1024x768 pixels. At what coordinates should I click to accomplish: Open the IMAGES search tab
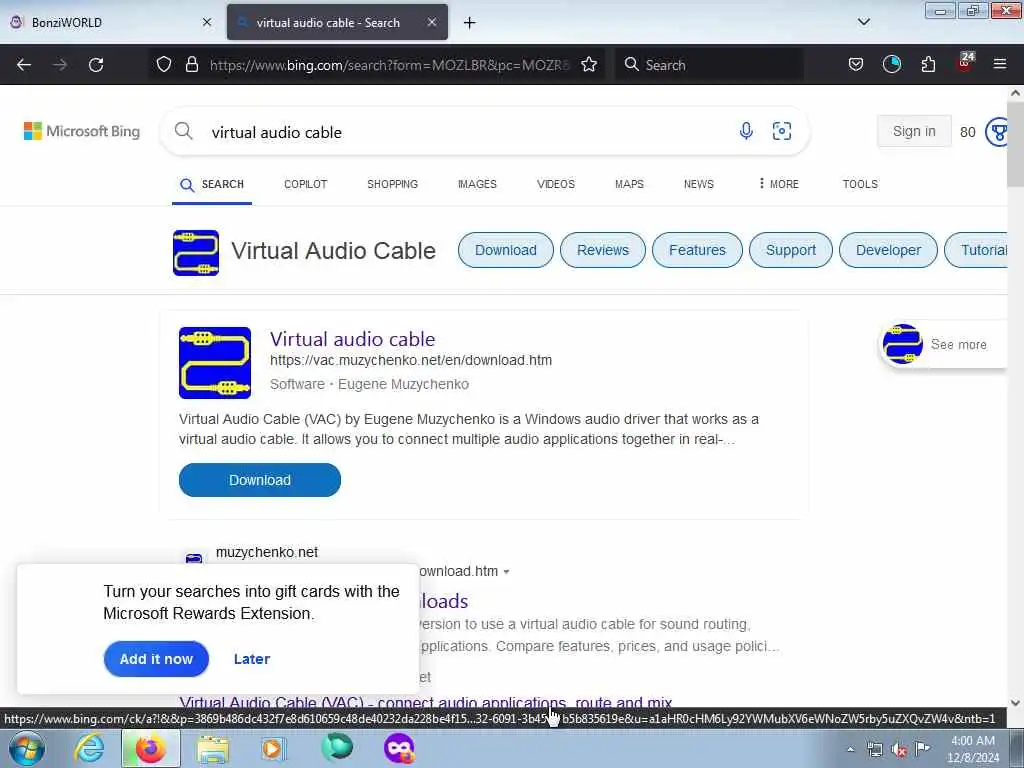click(x=477, y=184)
